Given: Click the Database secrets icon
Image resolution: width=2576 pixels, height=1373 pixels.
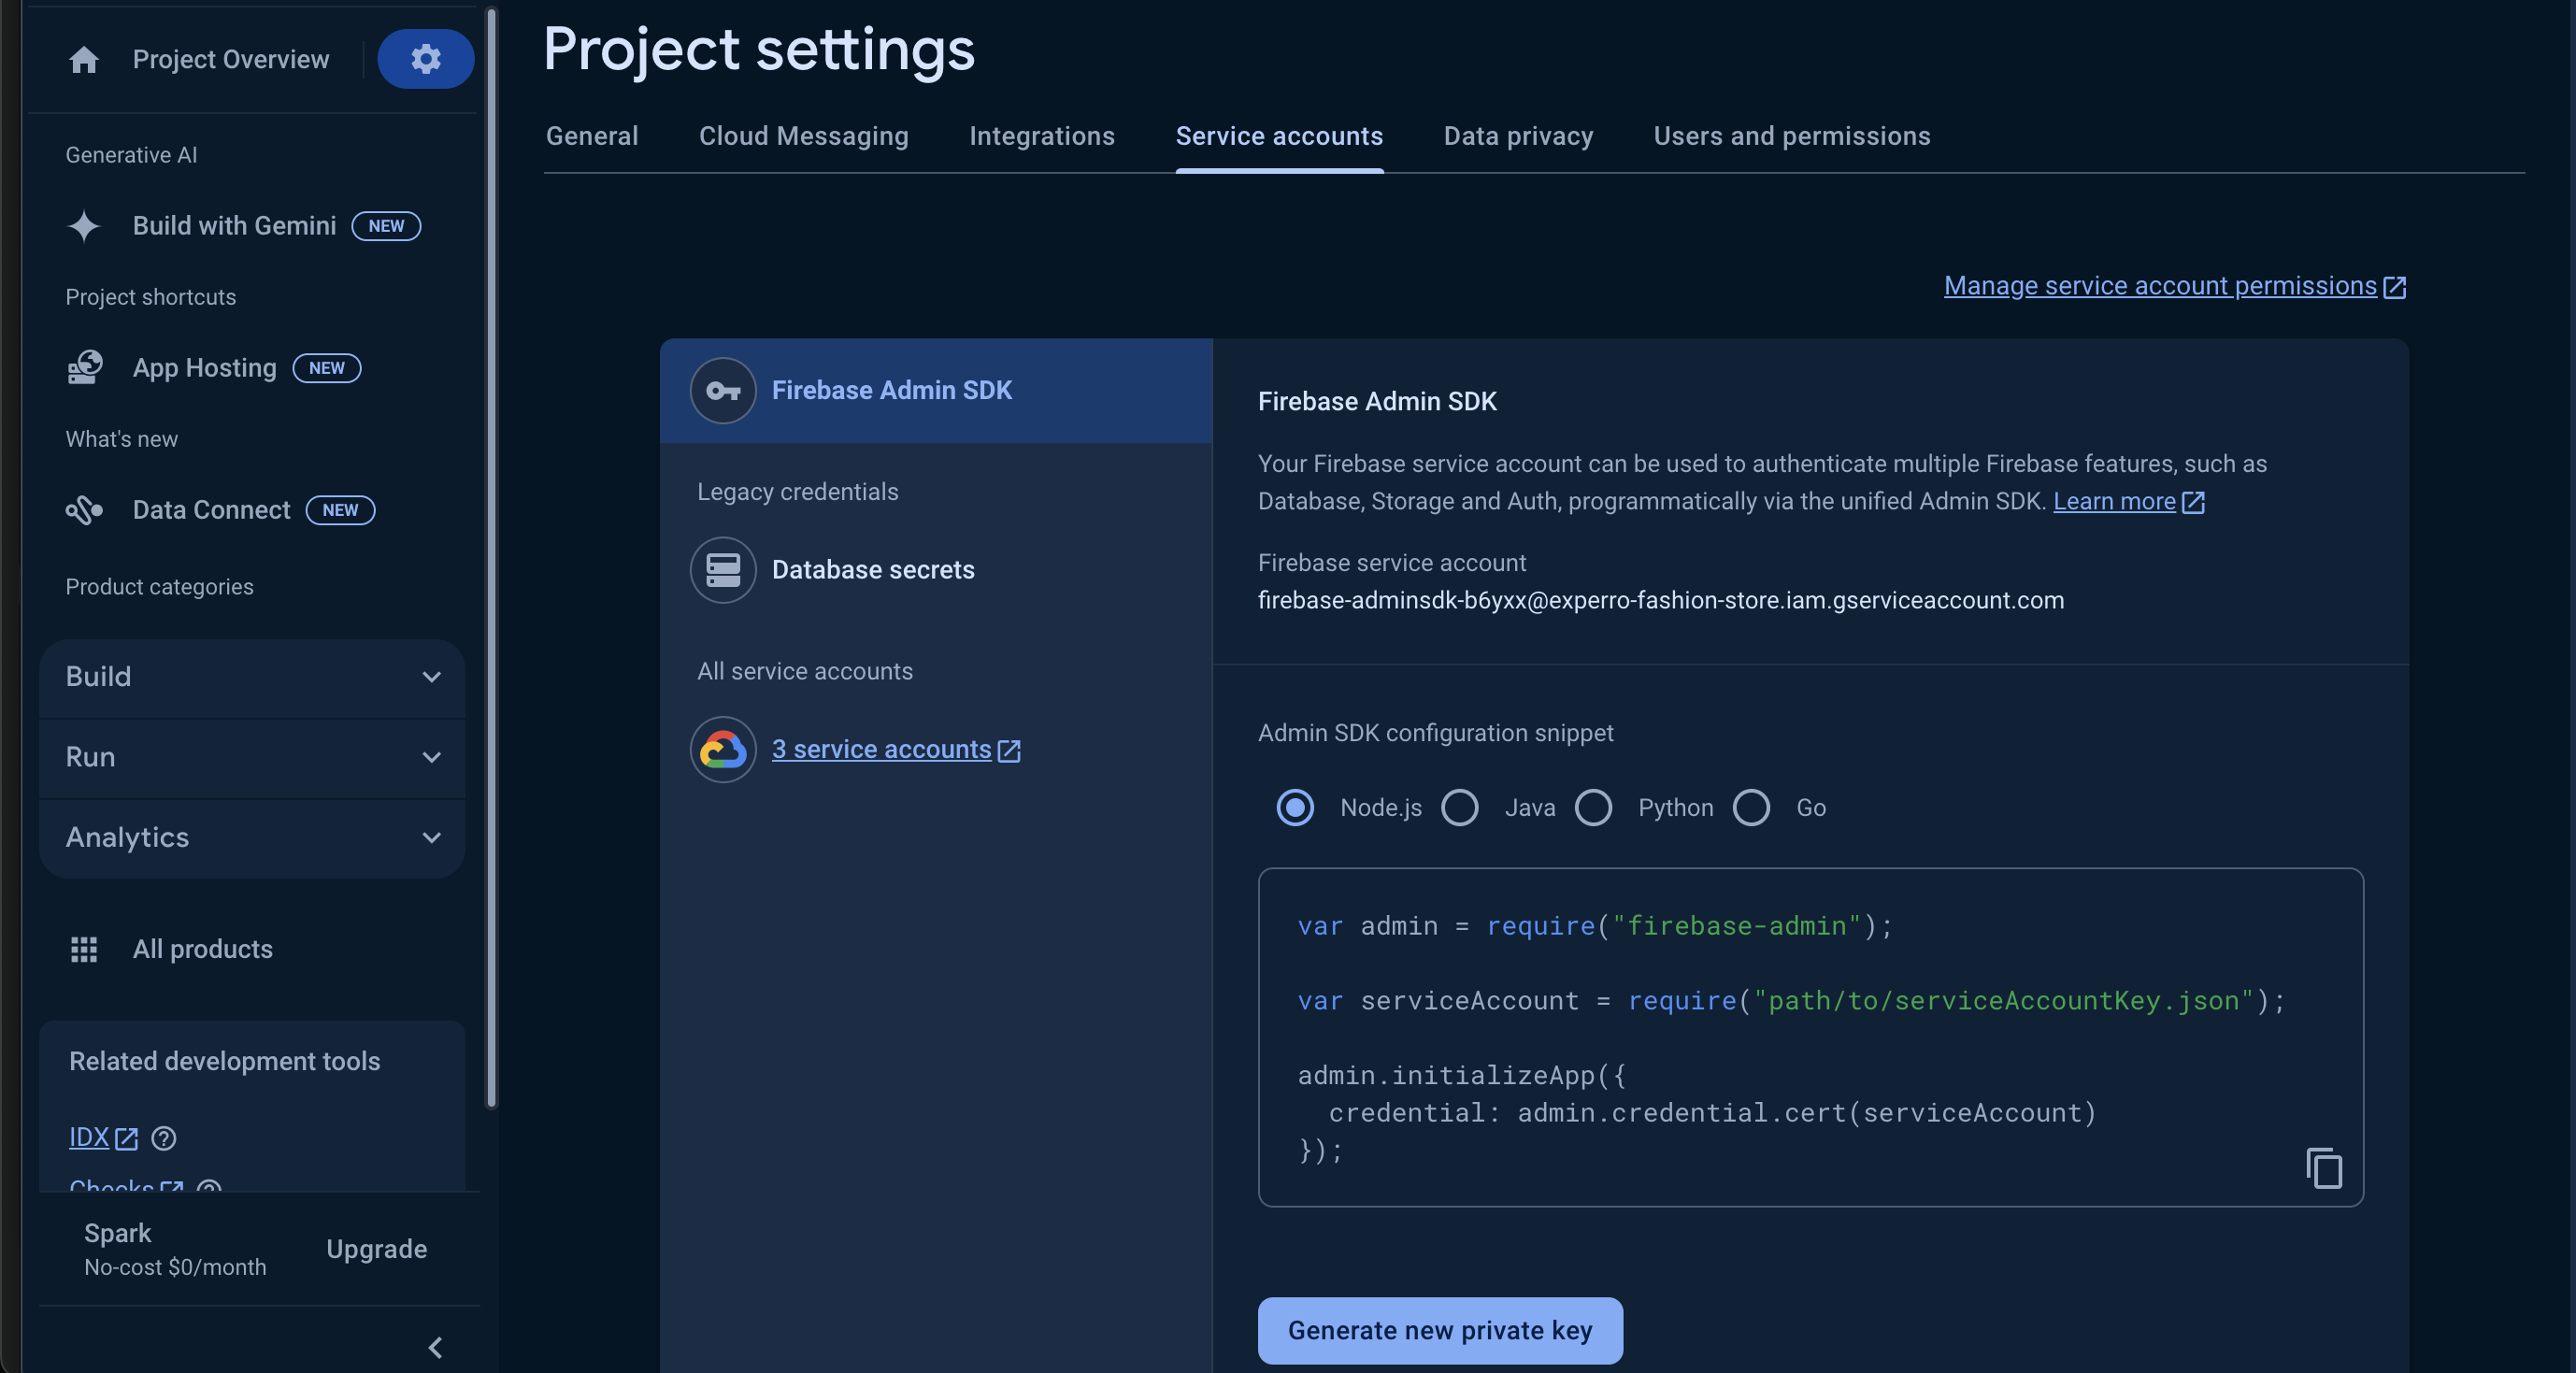Looking at the screenshot, I should tap(722, 570).
